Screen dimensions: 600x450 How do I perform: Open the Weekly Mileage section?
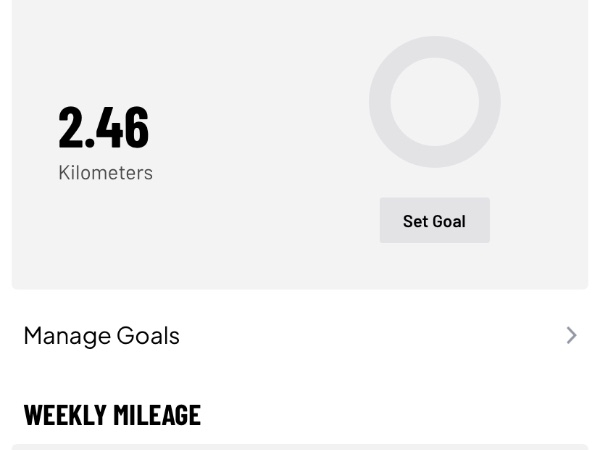(112, 414)
